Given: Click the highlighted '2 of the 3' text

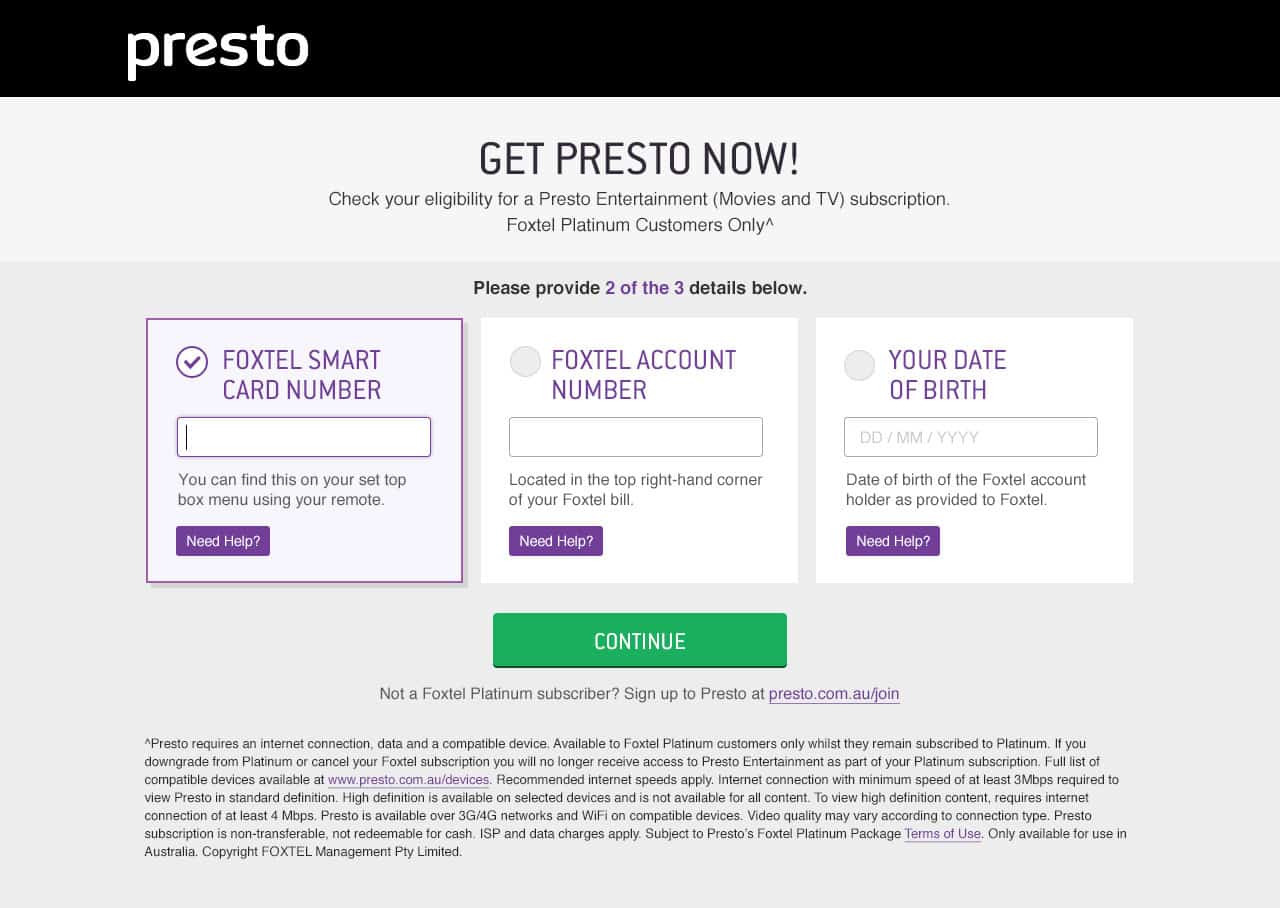Looking at the screenshot, I should coord(644,288).
